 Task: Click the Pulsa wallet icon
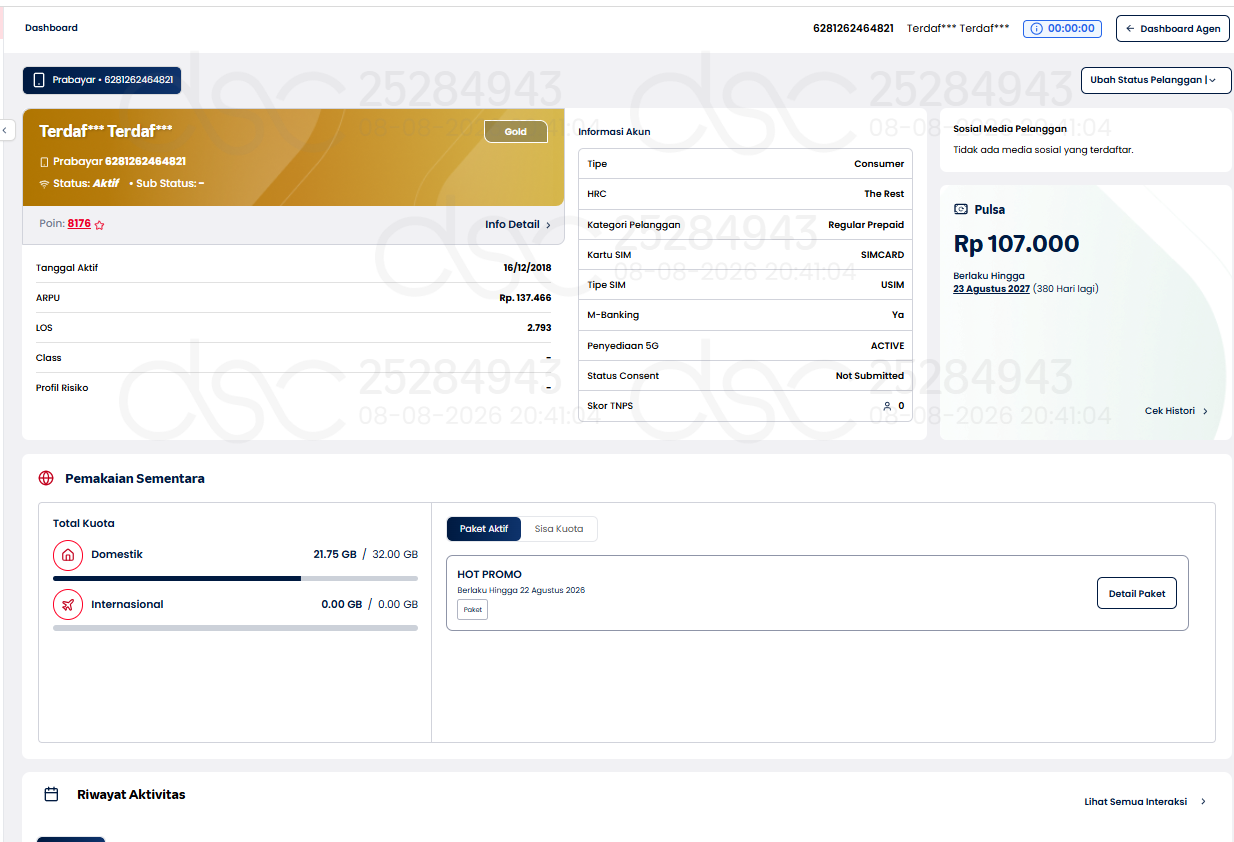point(961,209)
